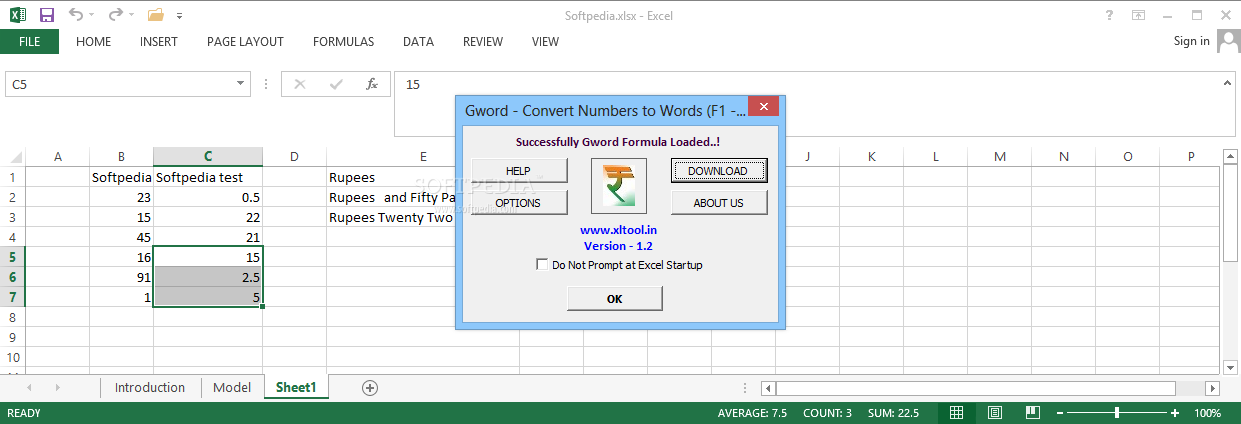Customize Quick Access Toolbar dropdown
This screenshot has height=424, width=1241.
coord(179,16)
